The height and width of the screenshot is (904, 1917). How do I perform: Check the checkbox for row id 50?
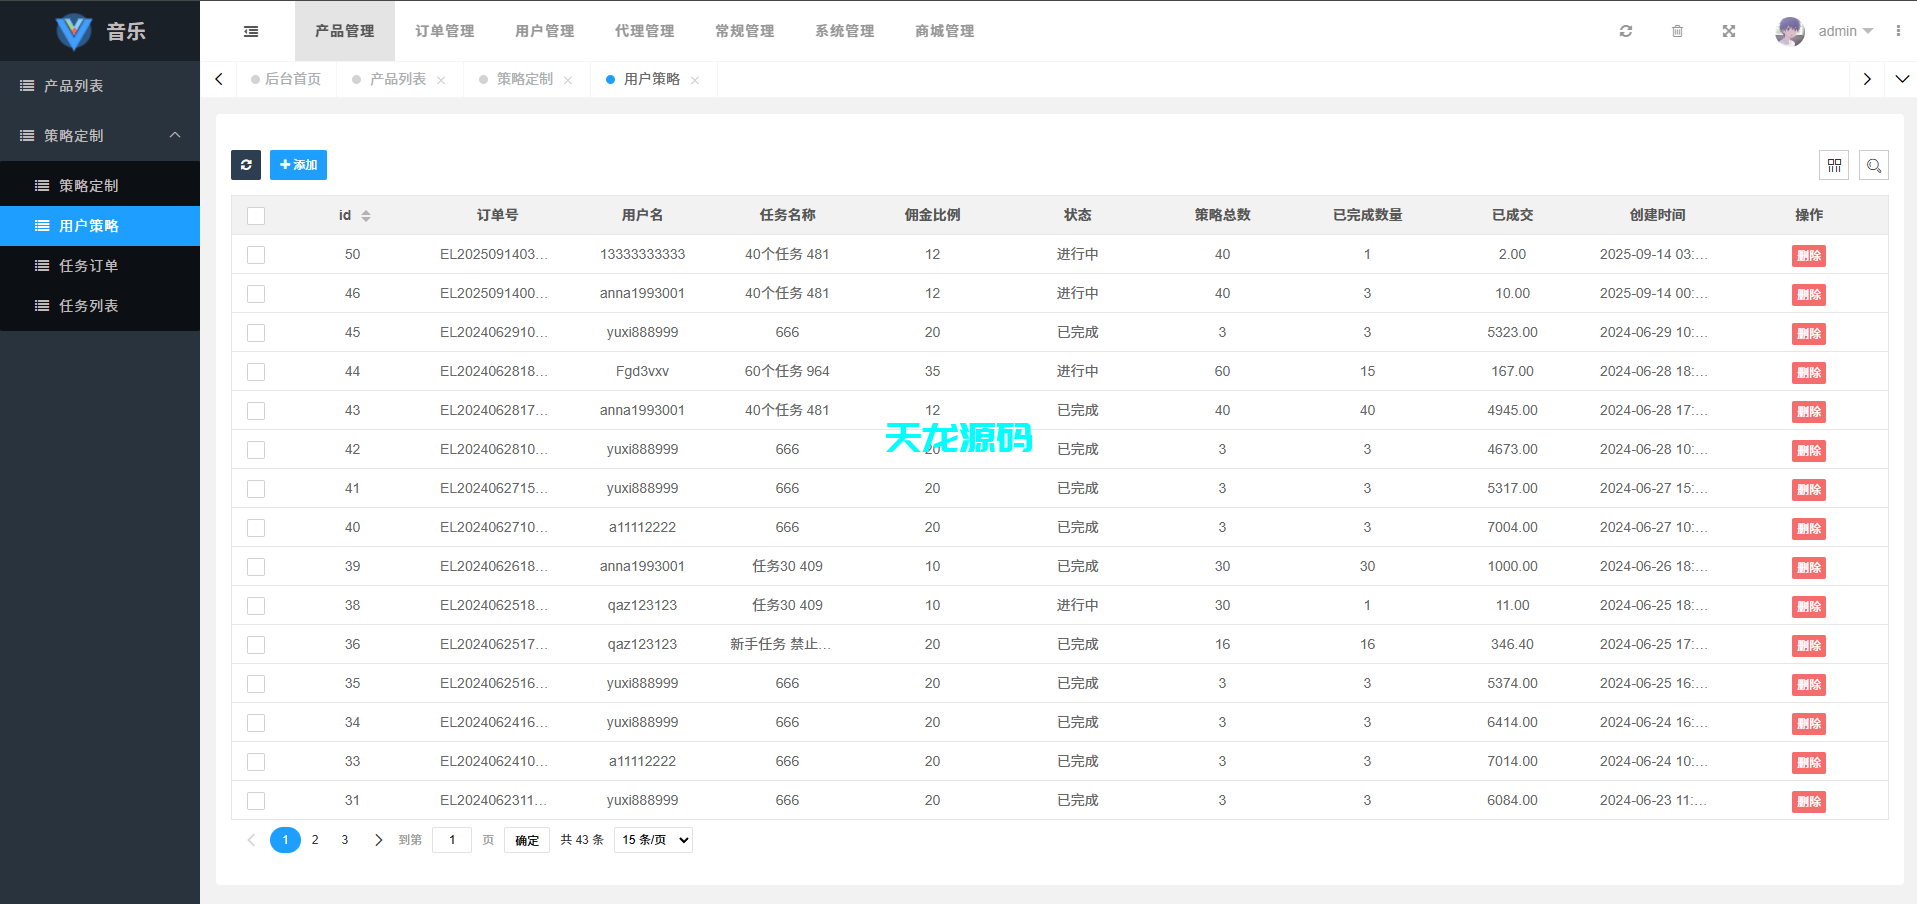click(x=256, y=255)
